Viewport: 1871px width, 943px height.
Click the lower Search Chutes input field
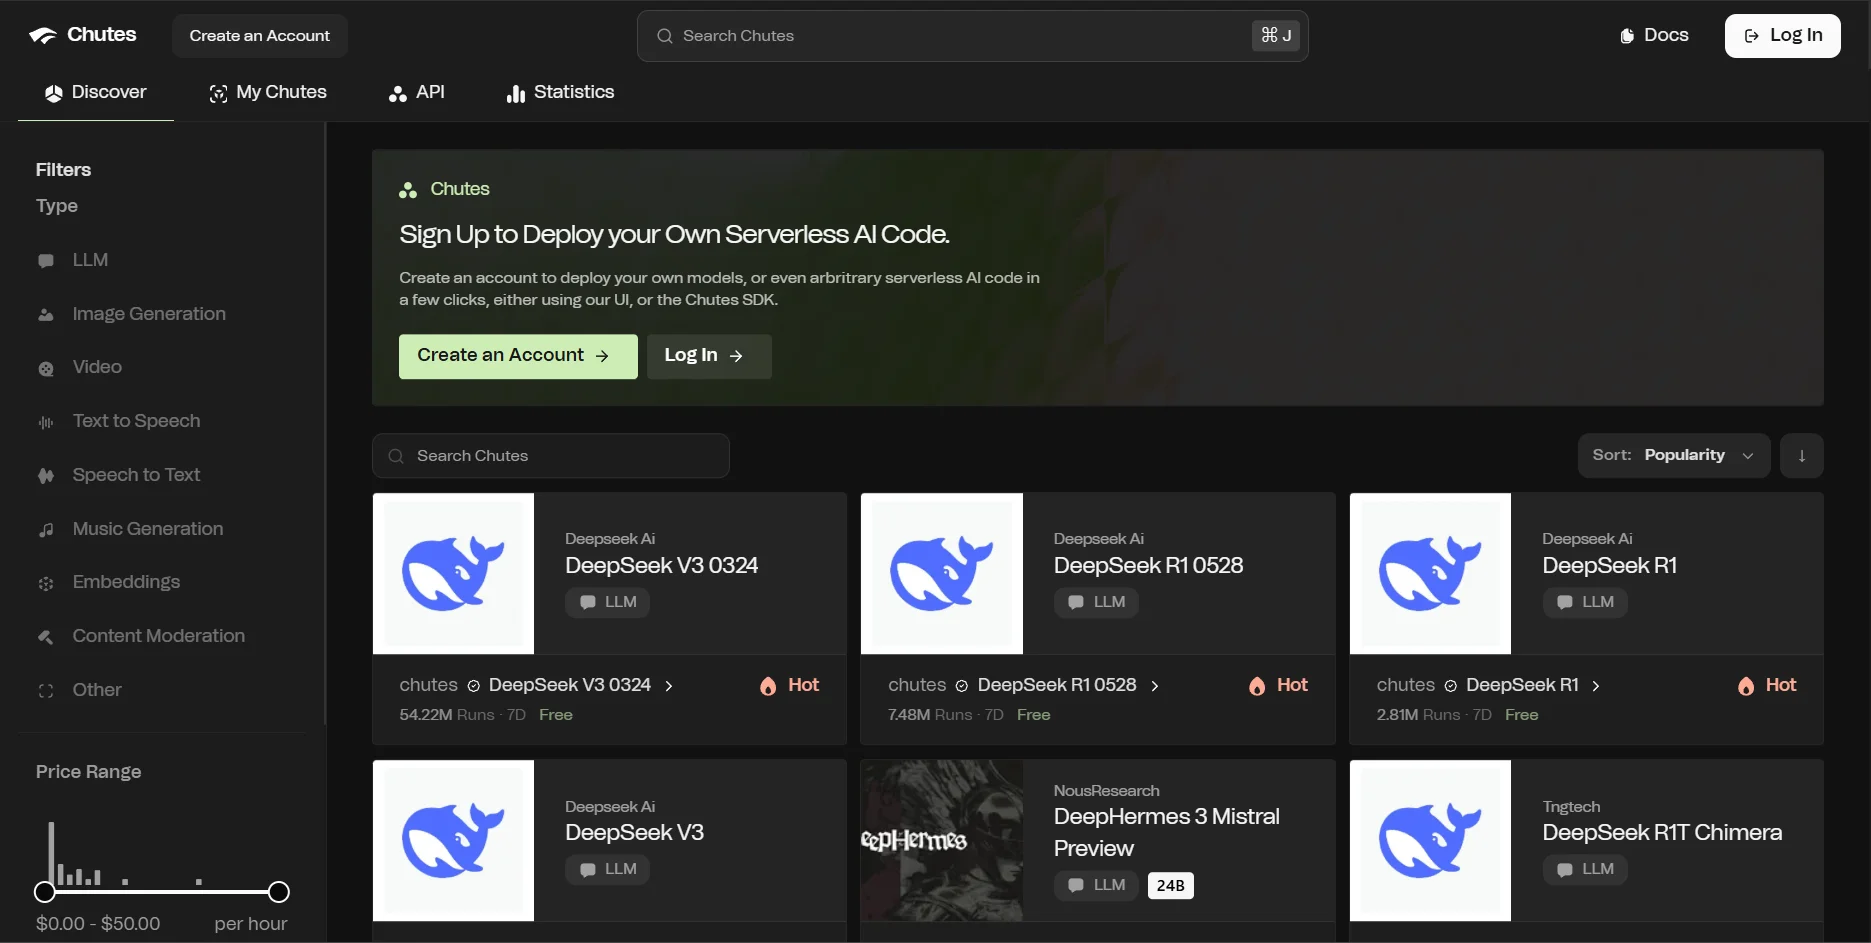click(551, 456)
